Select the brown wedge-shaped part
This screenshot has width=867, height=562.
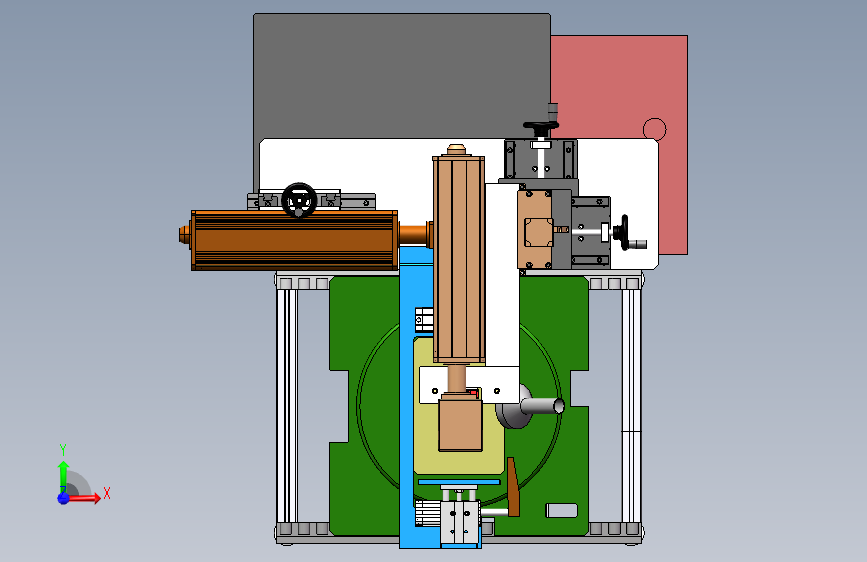tap(513, 487)
